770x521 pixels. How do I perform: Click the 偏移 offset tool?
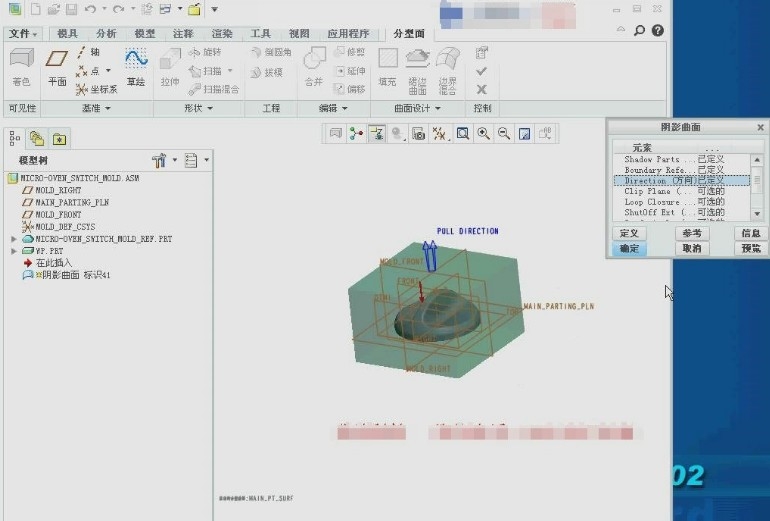pyautogui.click(x=350, y=89)
